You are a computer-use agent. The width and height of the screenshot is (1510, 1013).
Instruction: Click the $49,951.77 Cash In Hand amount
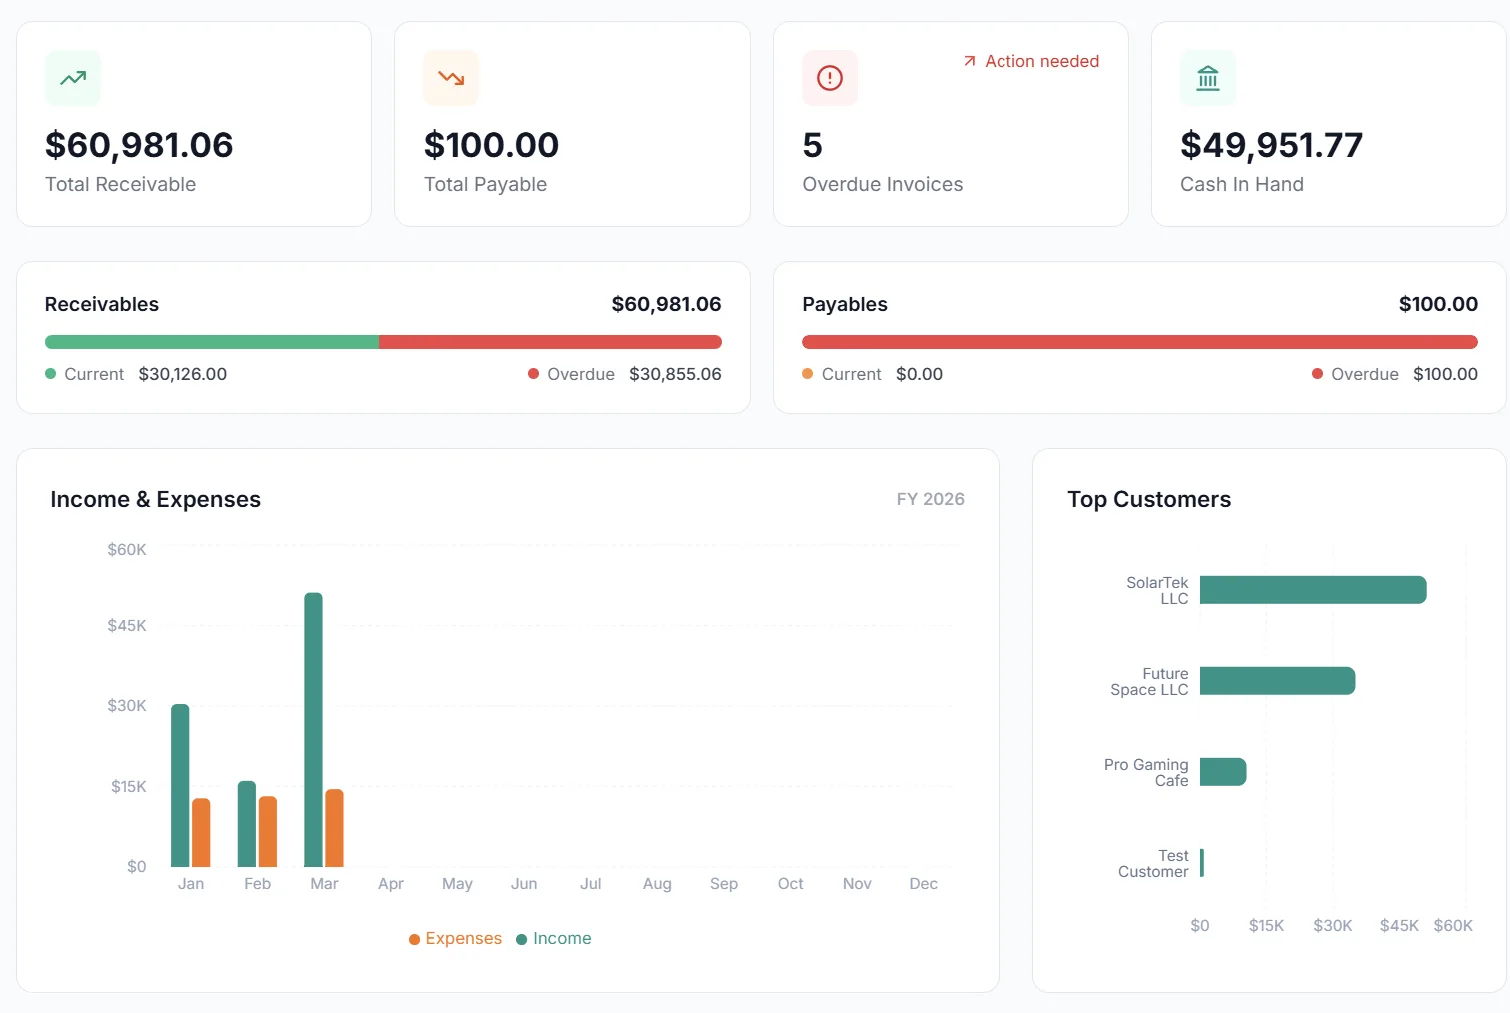[x=1271, y=145]
